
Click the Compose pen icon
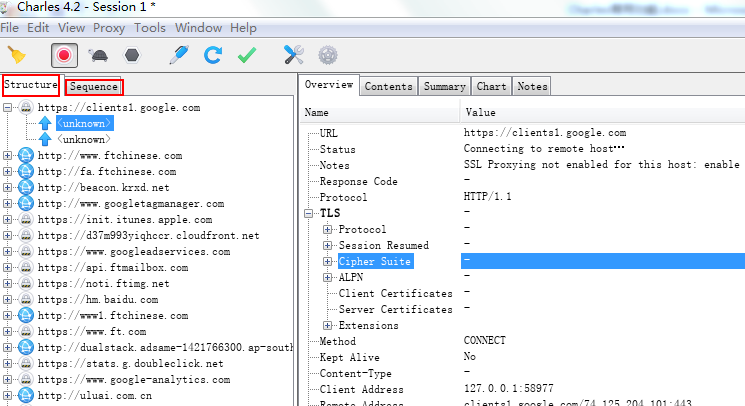179,55
